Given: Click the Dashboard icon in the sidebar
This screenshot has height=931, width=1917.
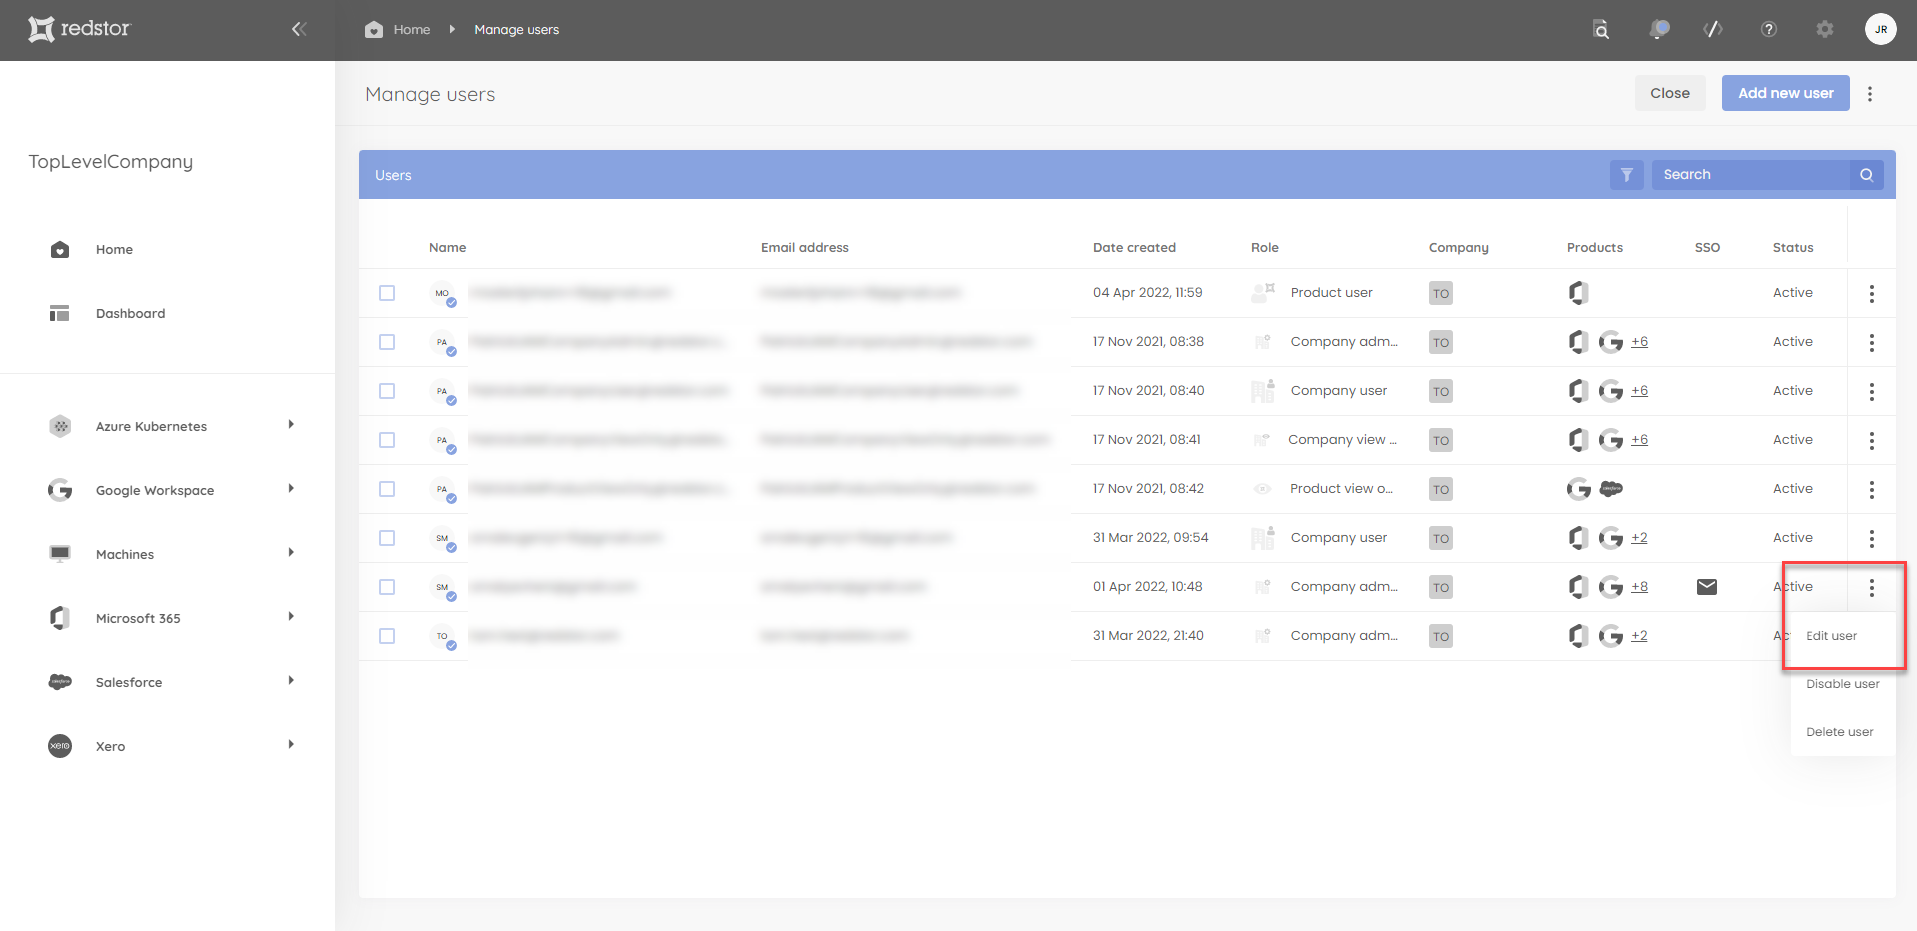Looking at the screenshot, I should (60, 313).
